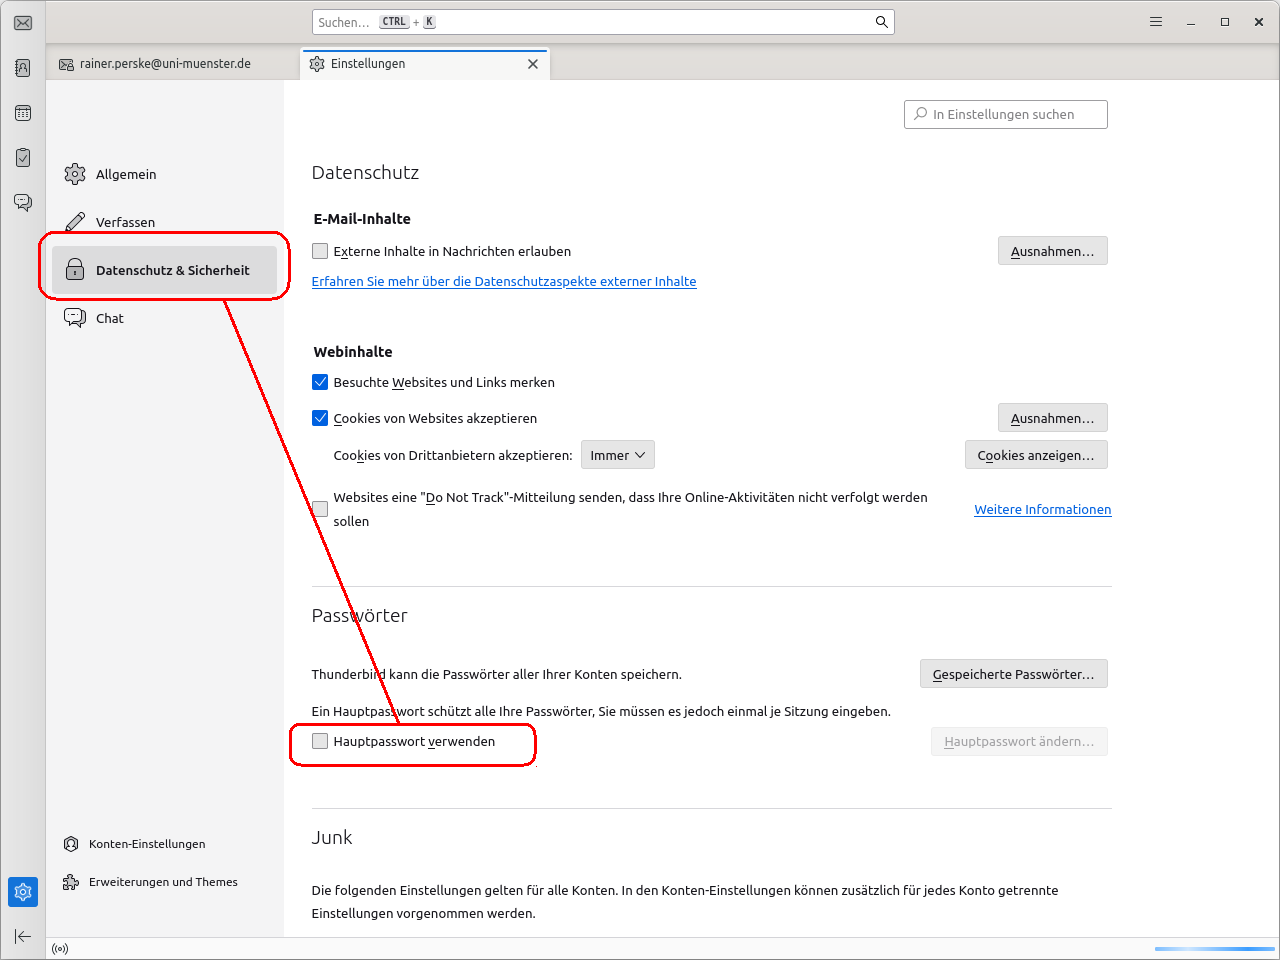1280x960 pixels.
Task: Open the hamburger application menu
Action: pos(1156,22)
